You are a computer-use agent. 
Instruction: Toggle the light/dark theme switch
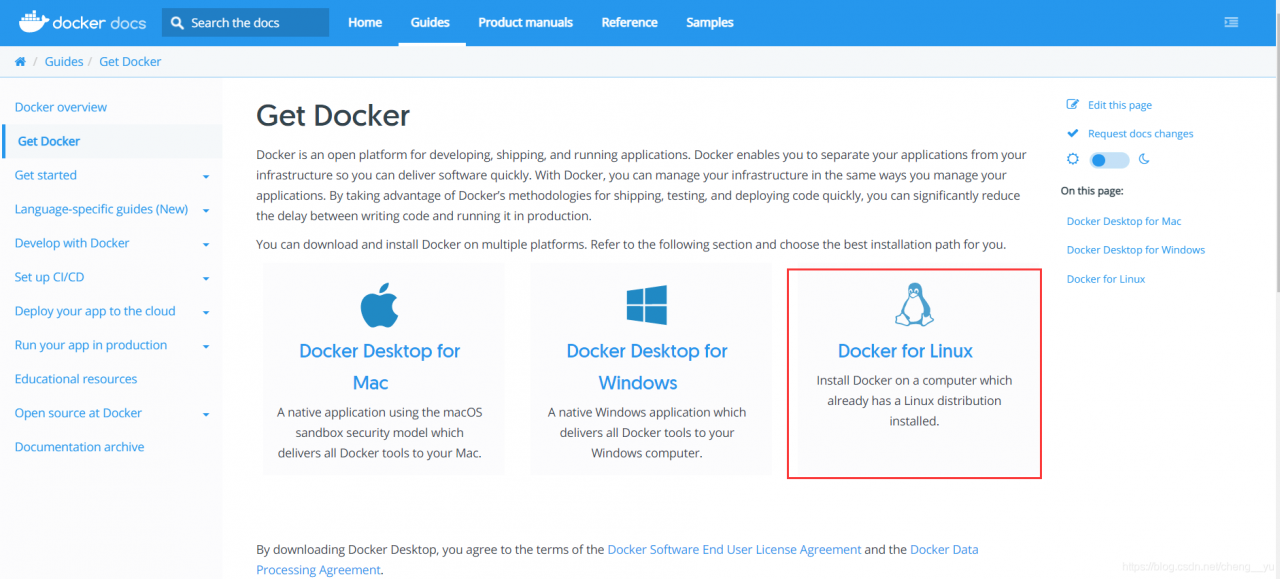pos(1108,160)
